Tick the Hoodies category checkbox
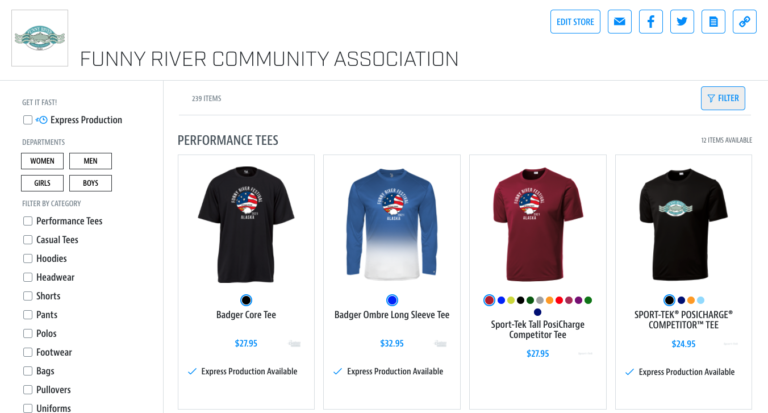 [28, 259]
